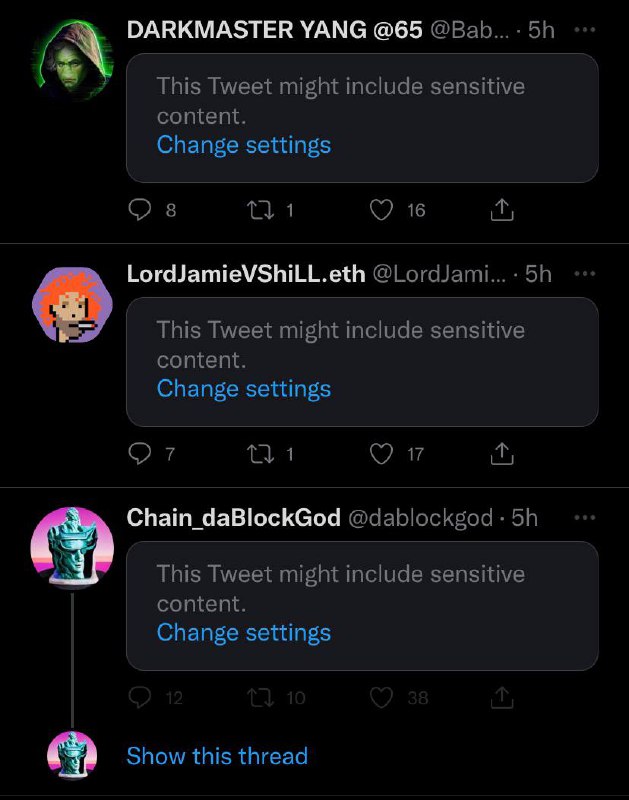Share LordJamieVShiLL.eth's tweet
The image size is (629, 800).
pos(502,453)
